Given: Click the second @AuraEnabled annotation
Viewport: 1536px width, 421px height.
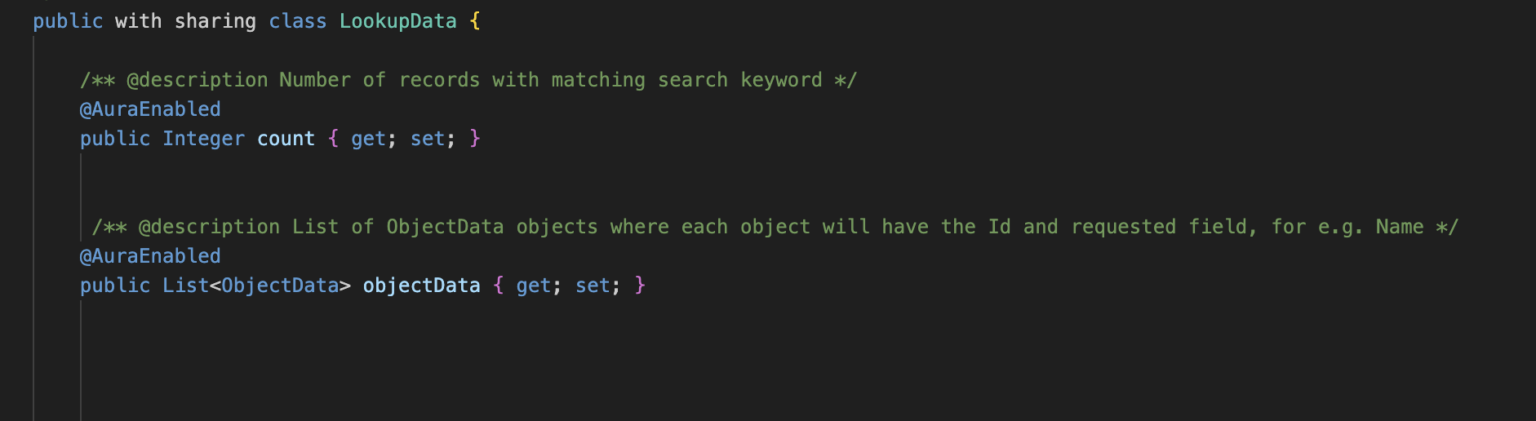Looking at the screenshot, I should tap(150, 256).
